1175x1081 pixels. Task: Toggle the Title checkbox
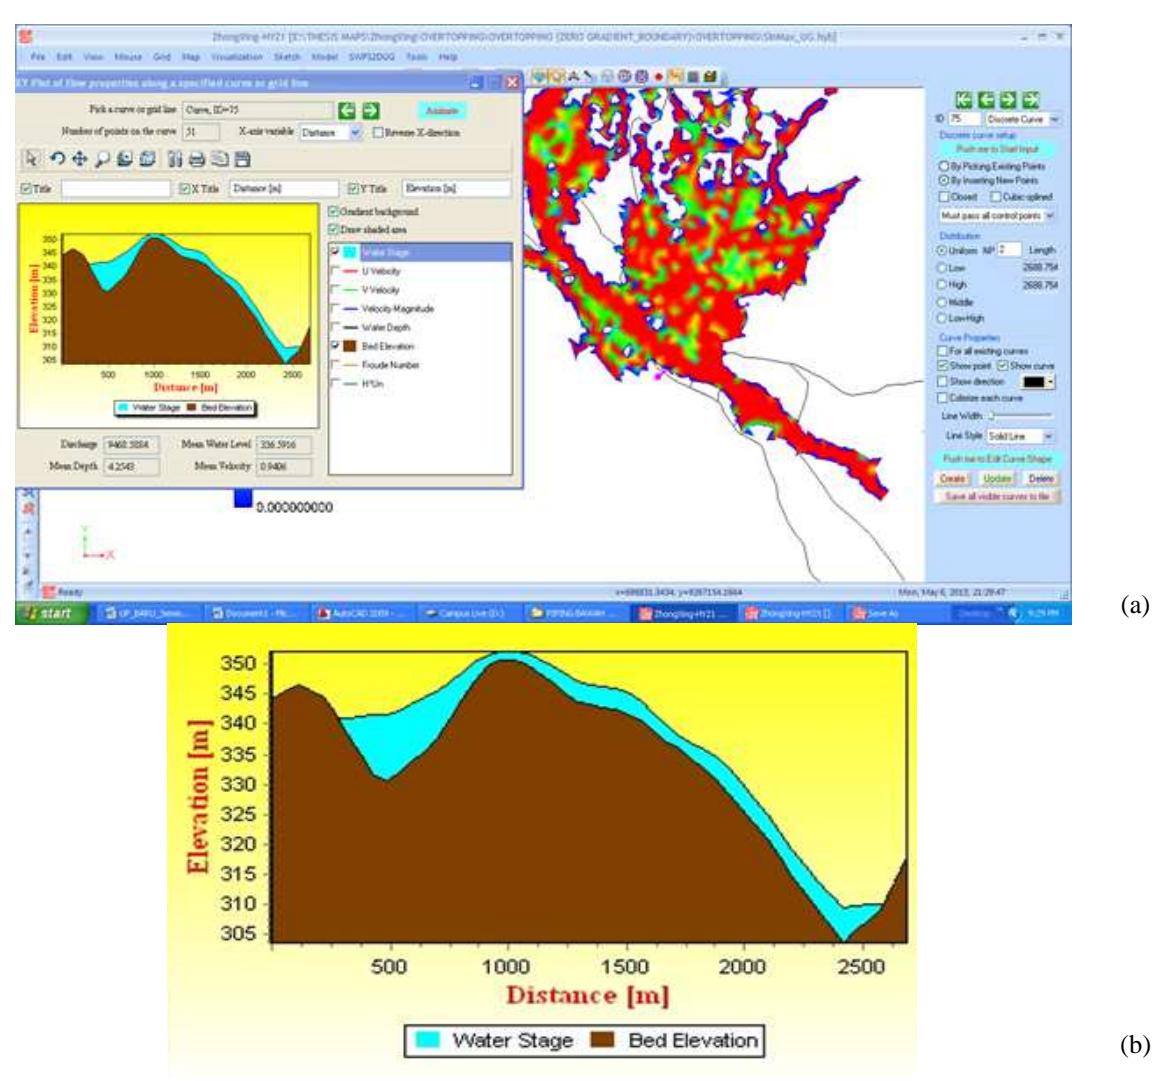click(26, 189)
